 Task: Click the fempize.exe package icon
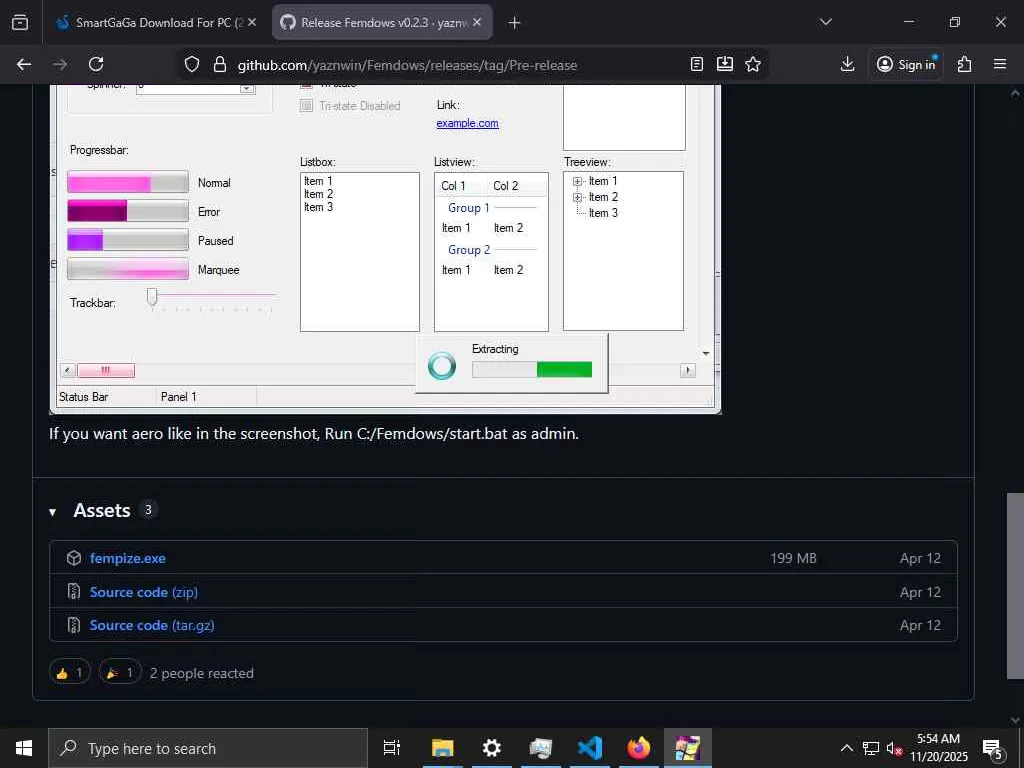point(74,558)
